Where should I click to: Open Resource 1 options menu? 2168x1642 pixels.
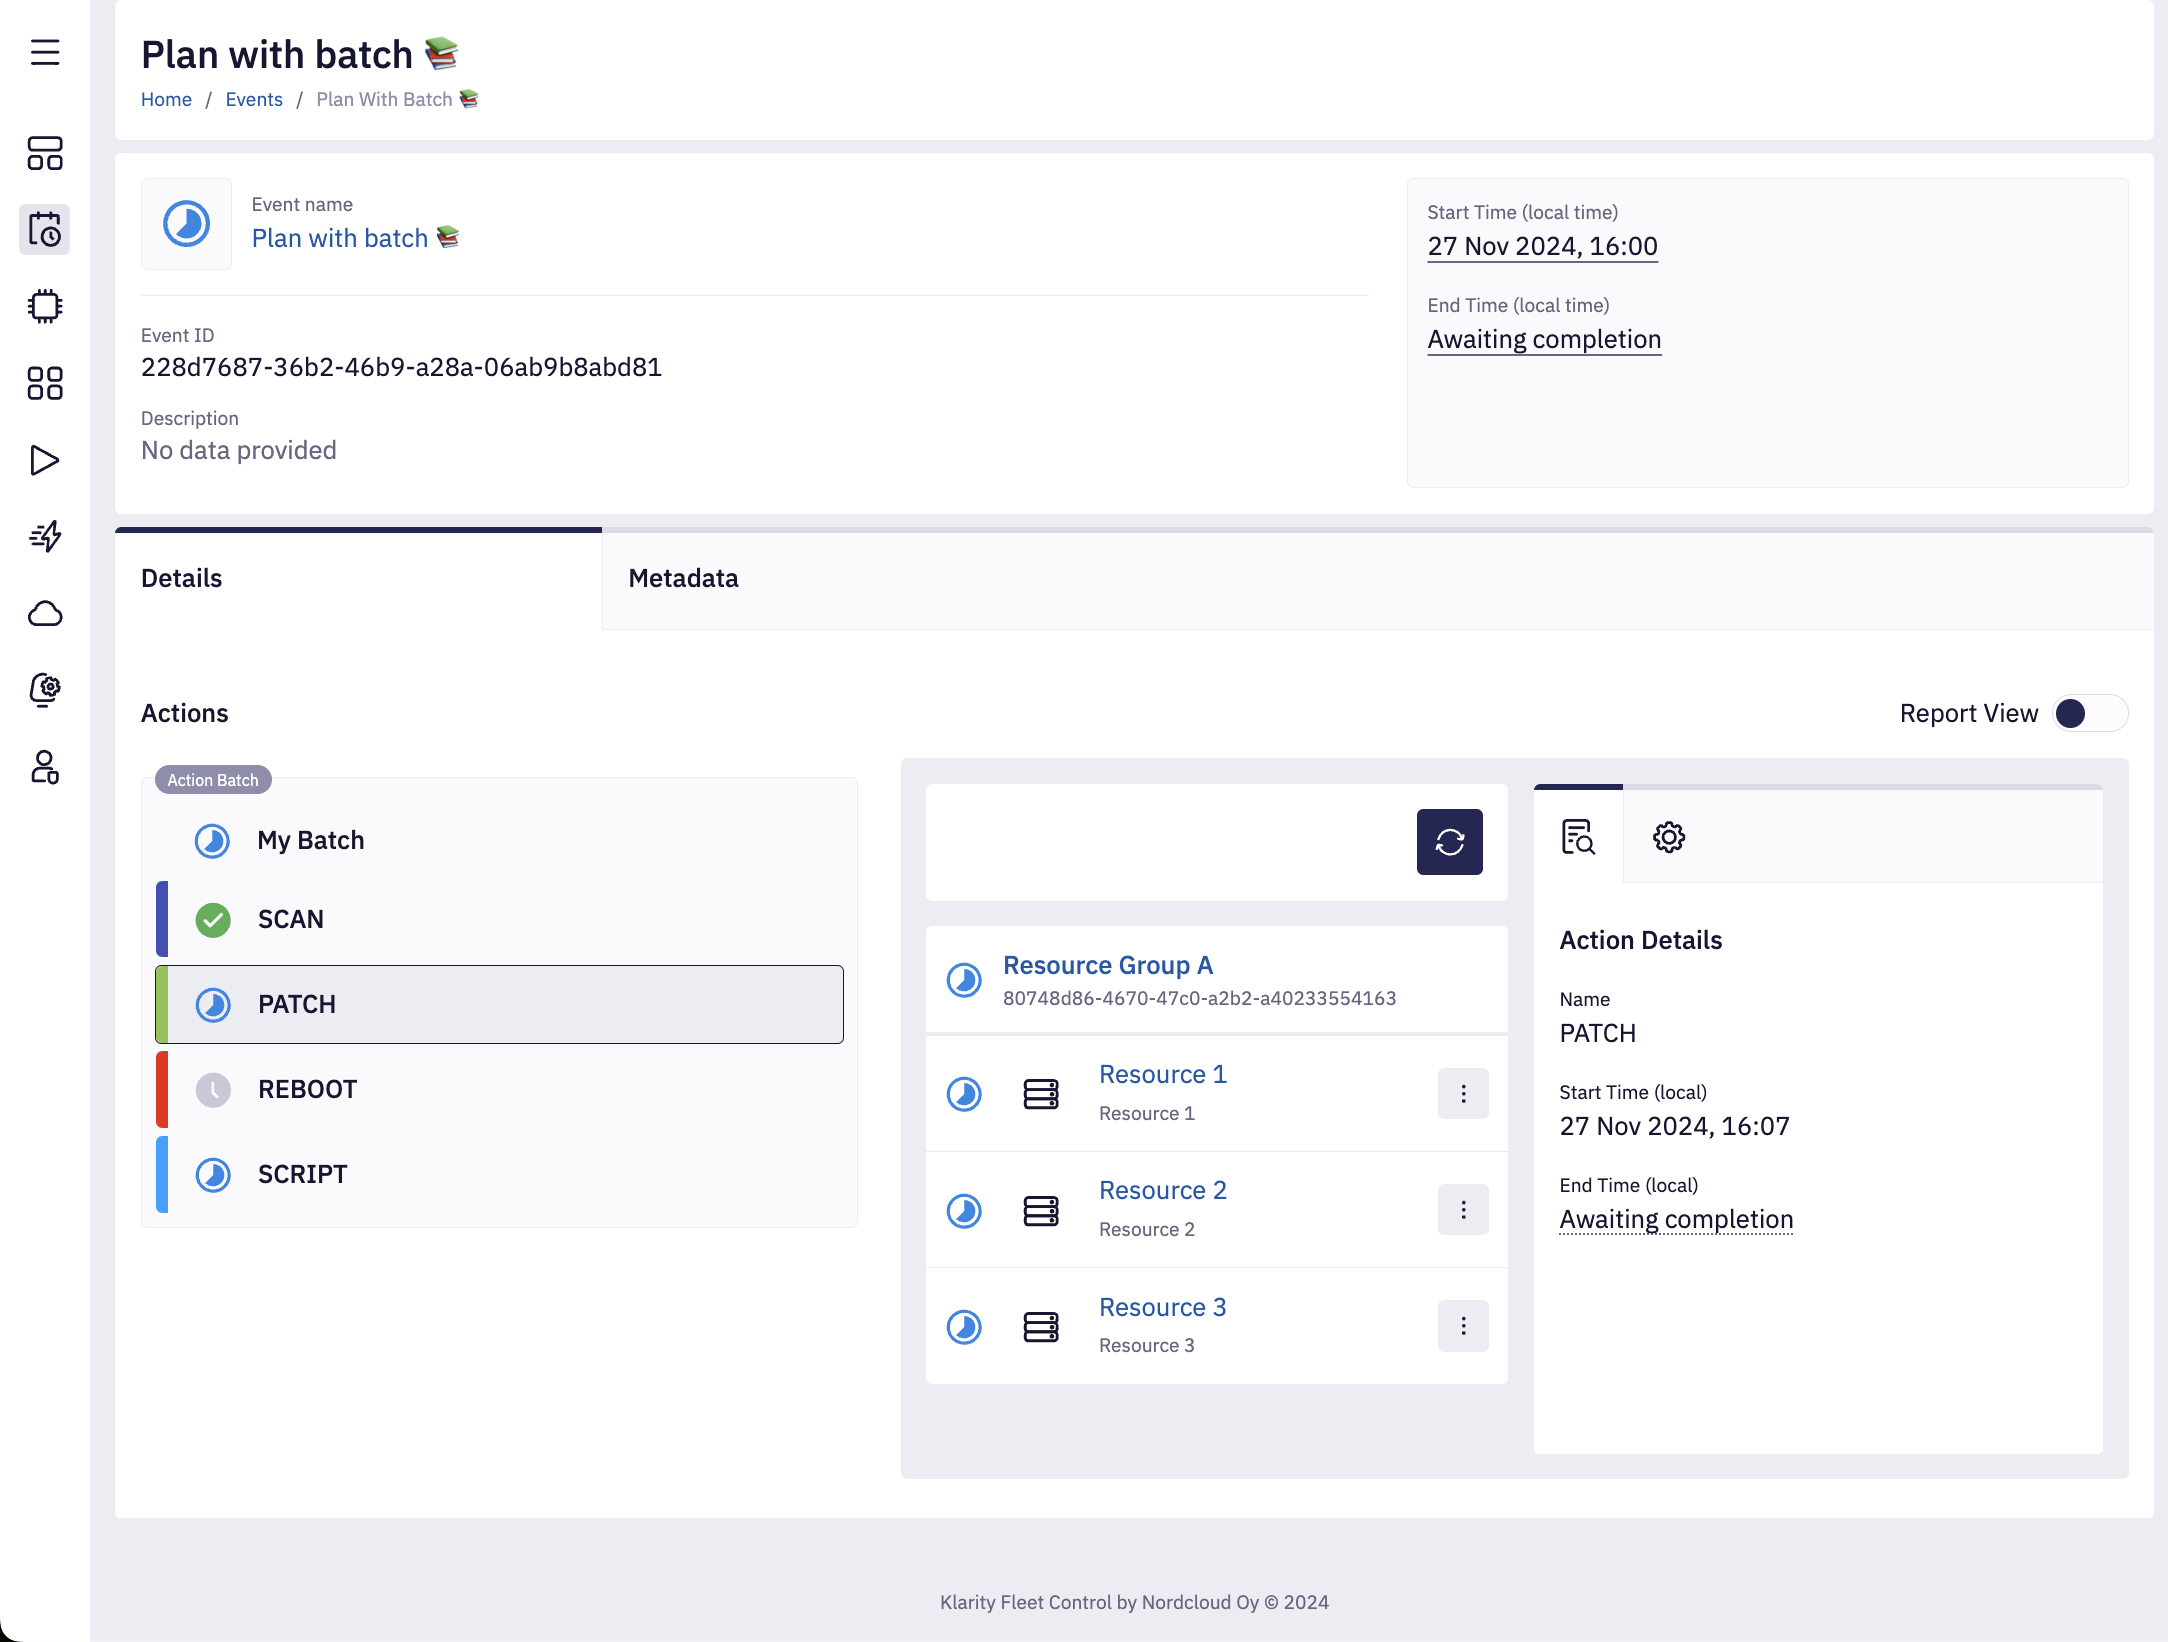(x=1462, y=1094)
